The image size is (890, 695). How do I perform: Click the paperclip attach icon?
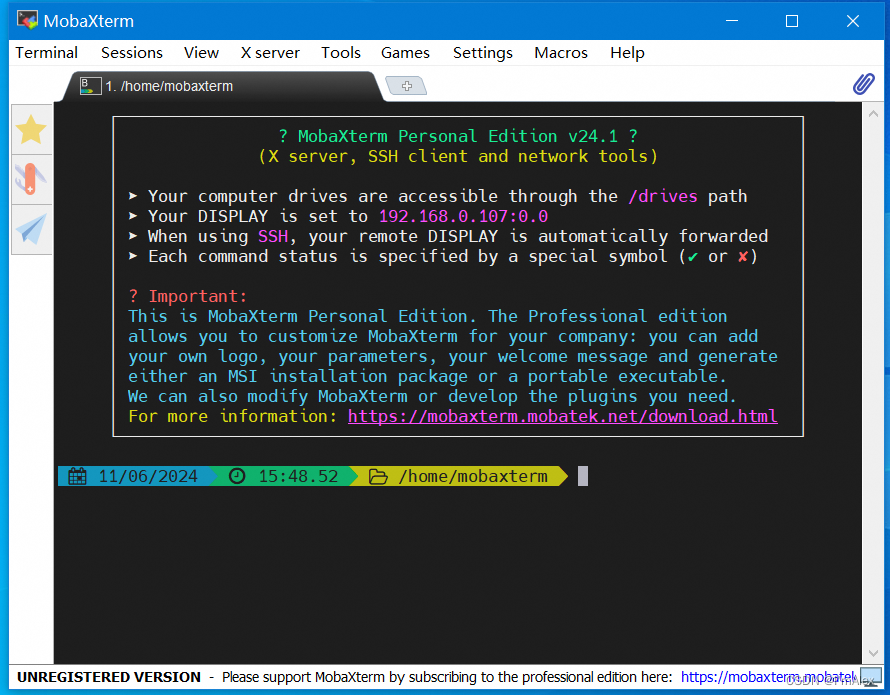pyautogui.click(x=863, y=84)
